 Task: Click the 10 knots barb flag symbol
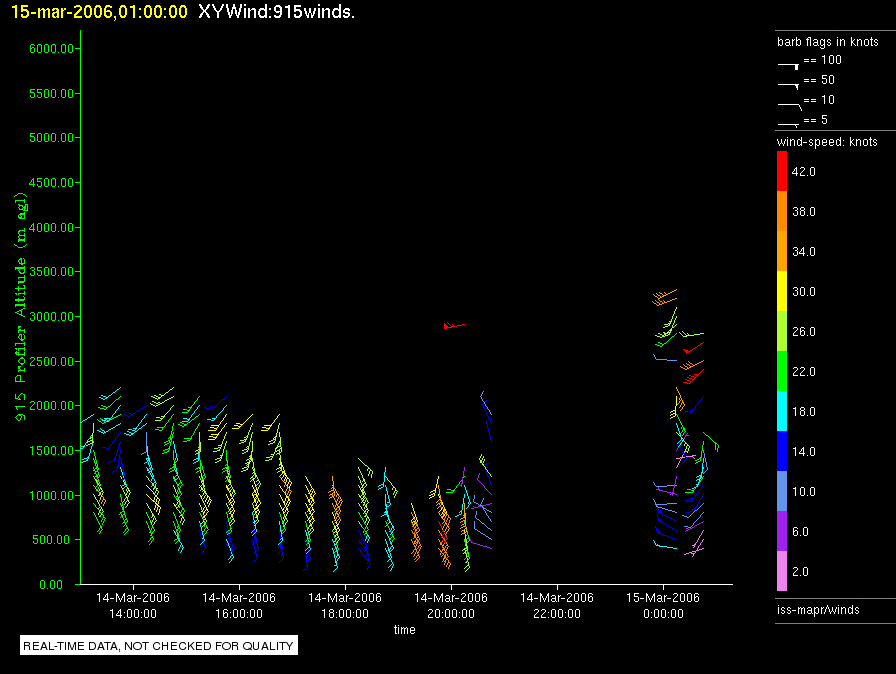click(x=789, y=103)
